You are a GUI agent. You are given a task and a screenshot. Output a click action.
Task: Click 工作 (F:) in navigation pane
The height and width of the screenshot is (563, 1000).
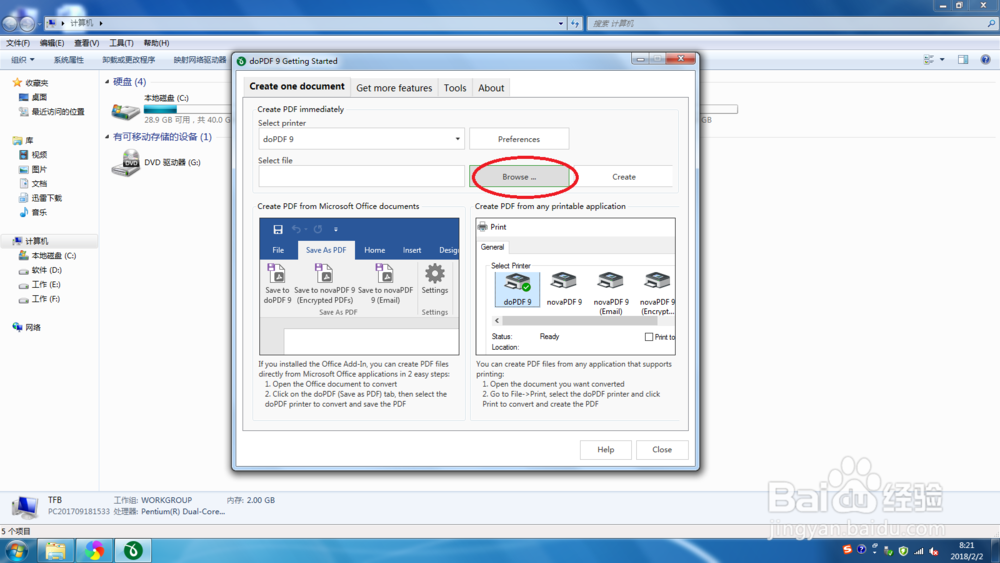pos(46,299)
